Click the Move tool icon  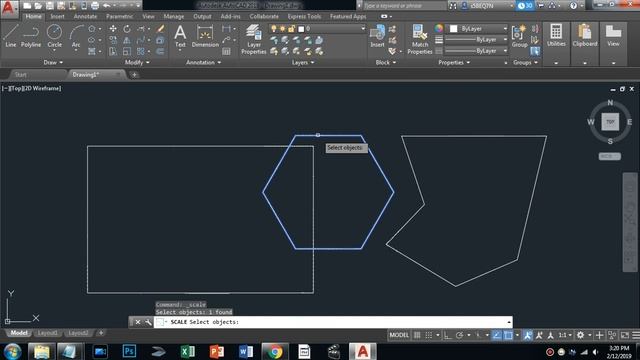tap(113, 29)
